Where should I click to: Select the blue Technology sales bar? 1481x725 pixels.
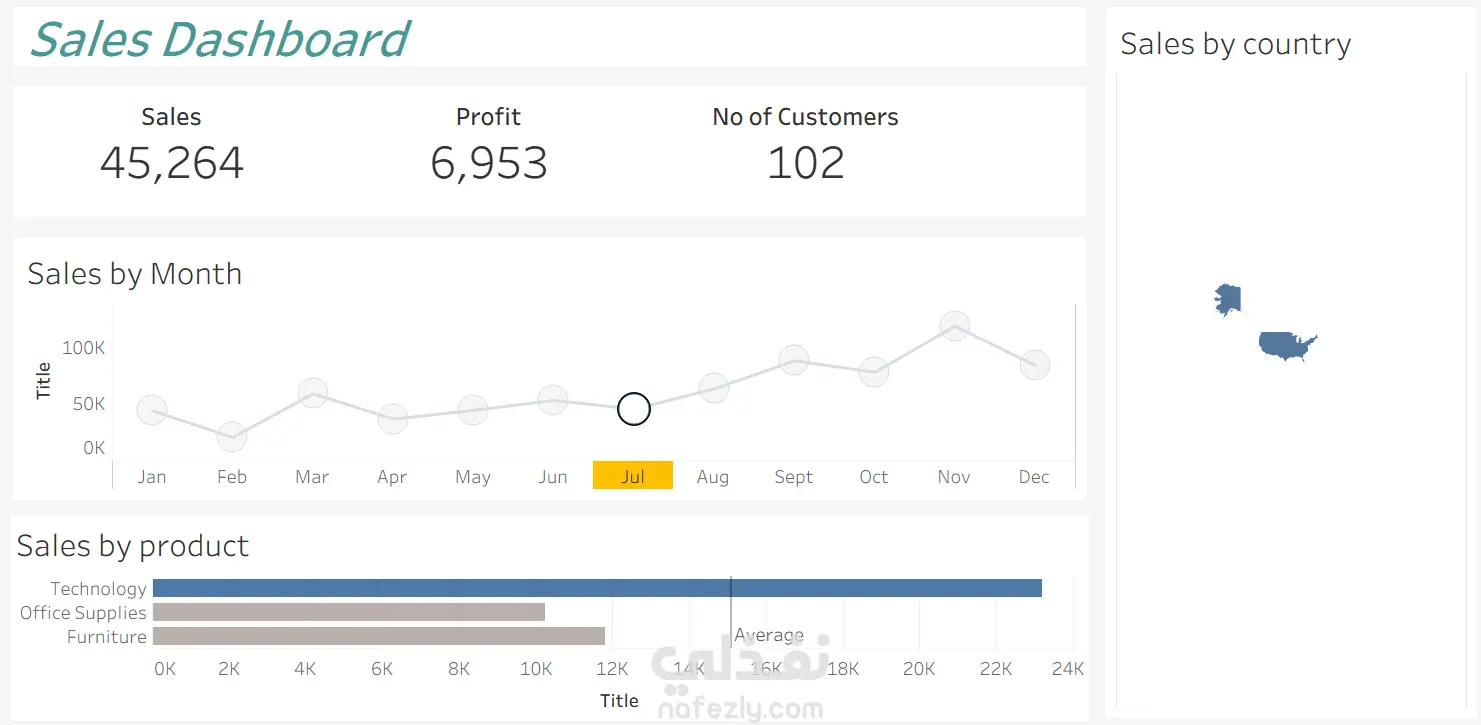[597, 588]
